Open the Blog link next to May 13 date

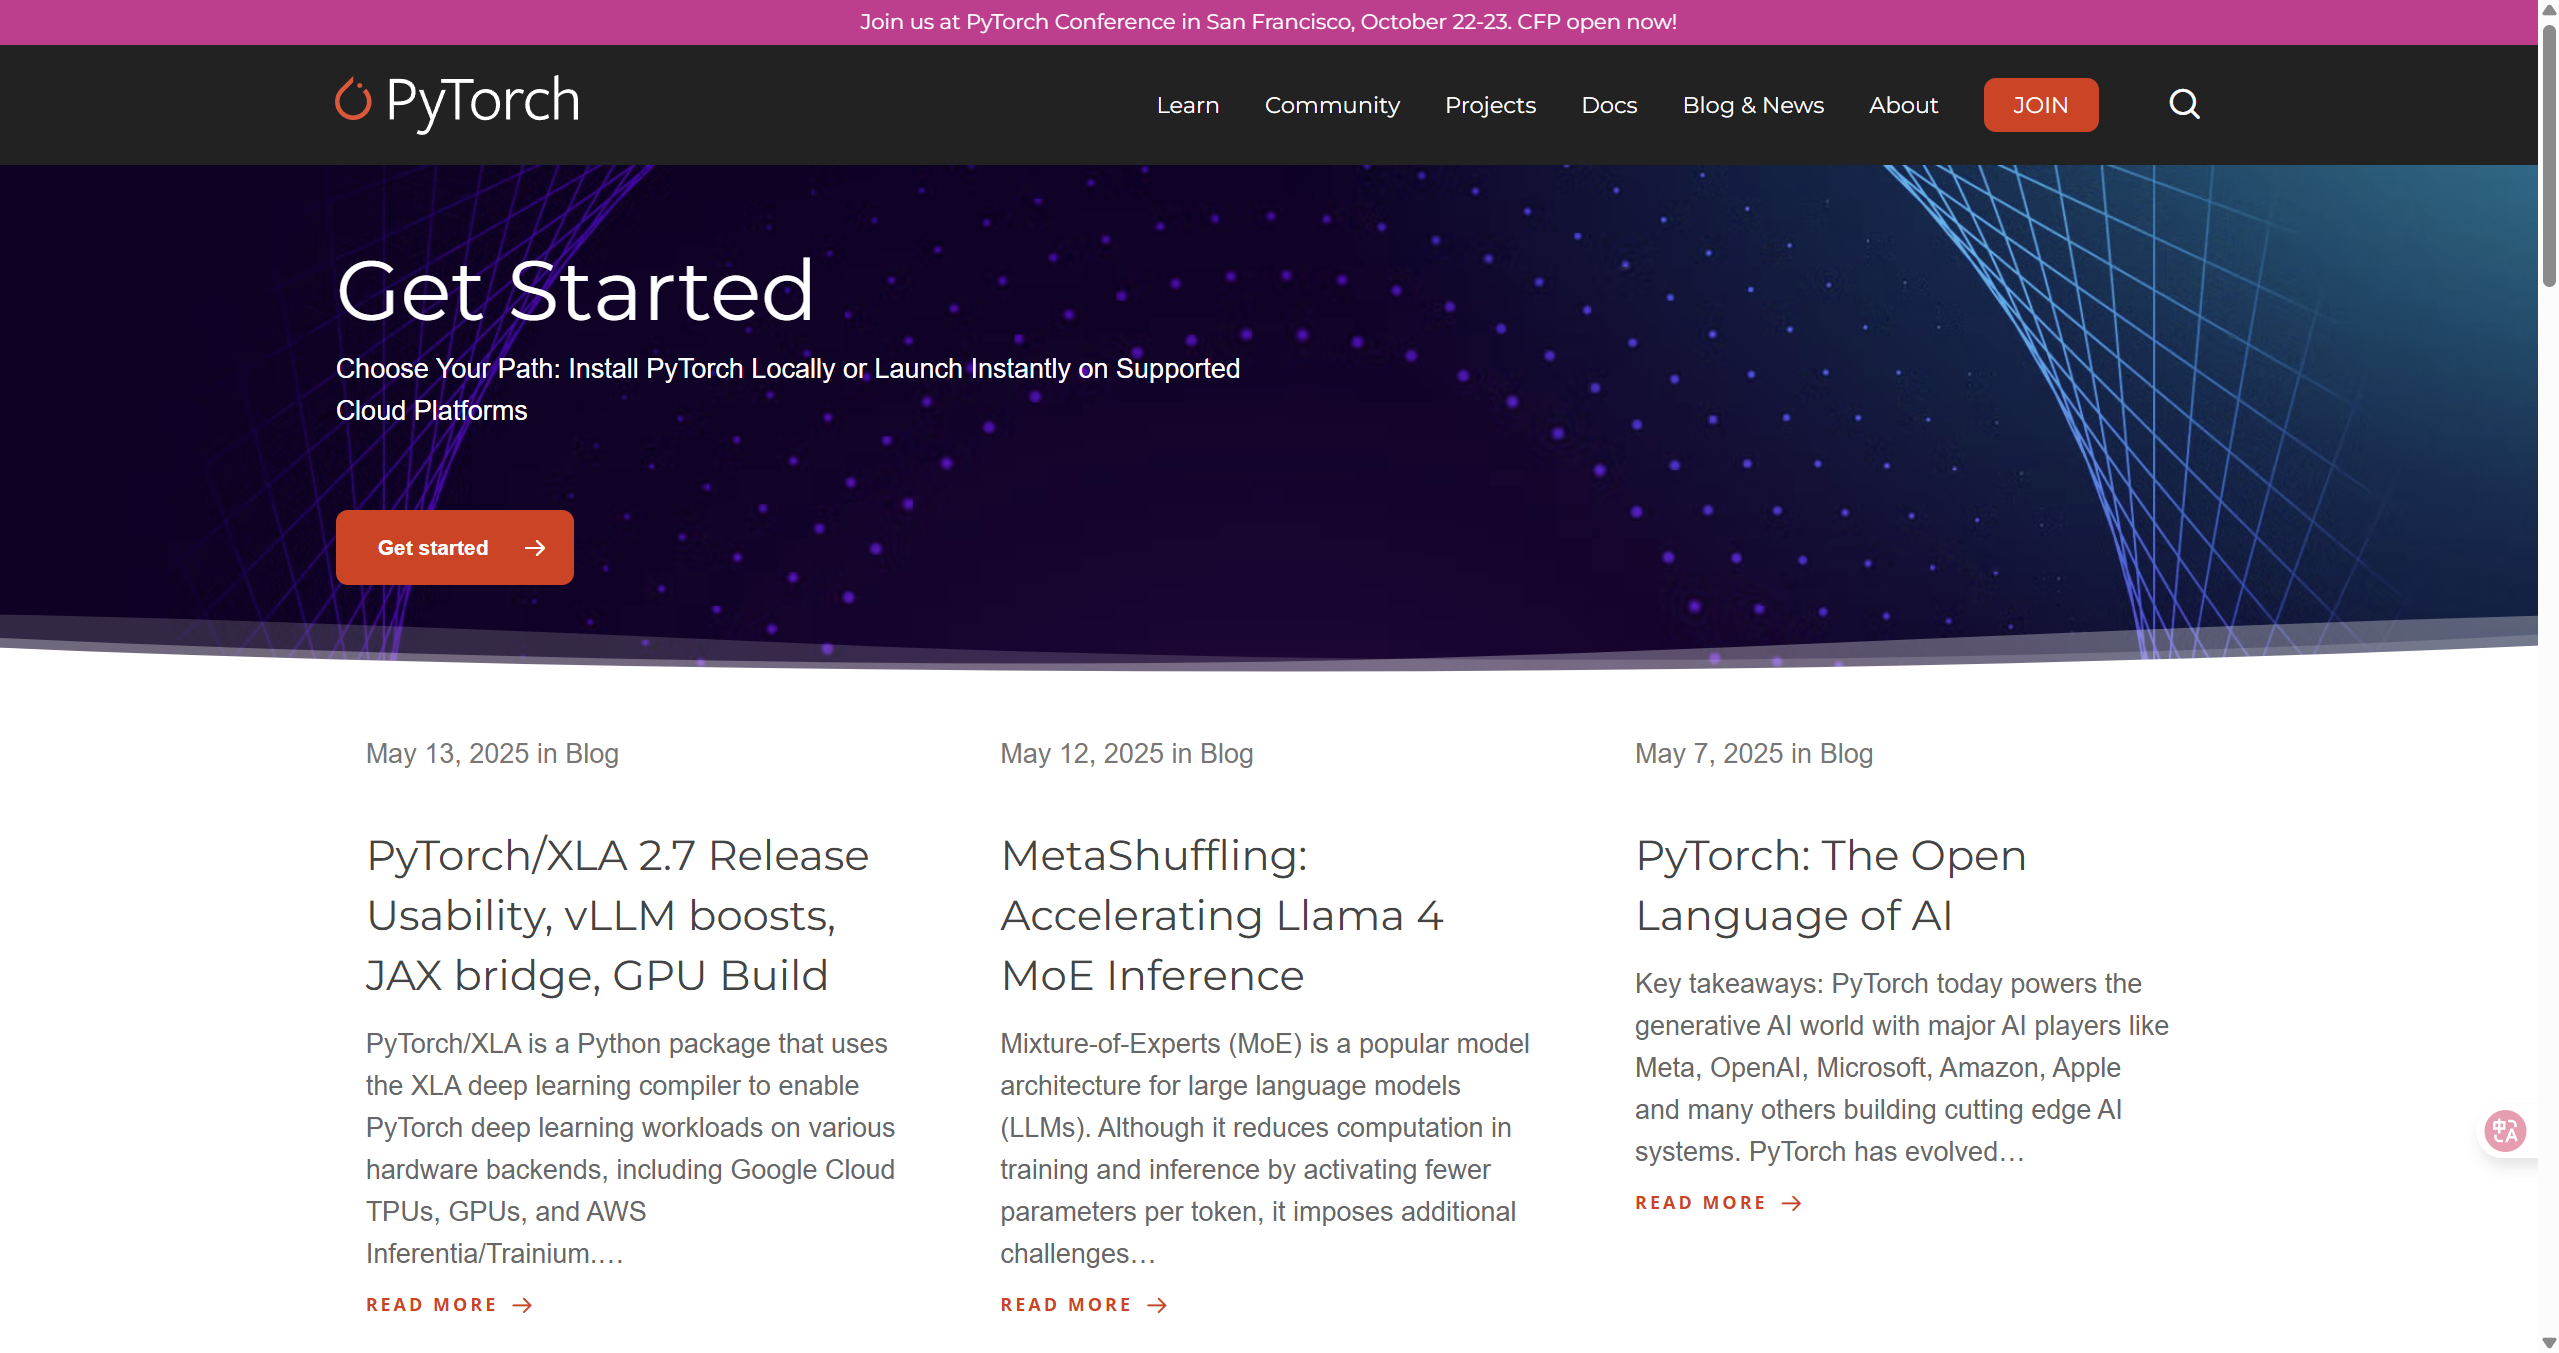(592, 753)
